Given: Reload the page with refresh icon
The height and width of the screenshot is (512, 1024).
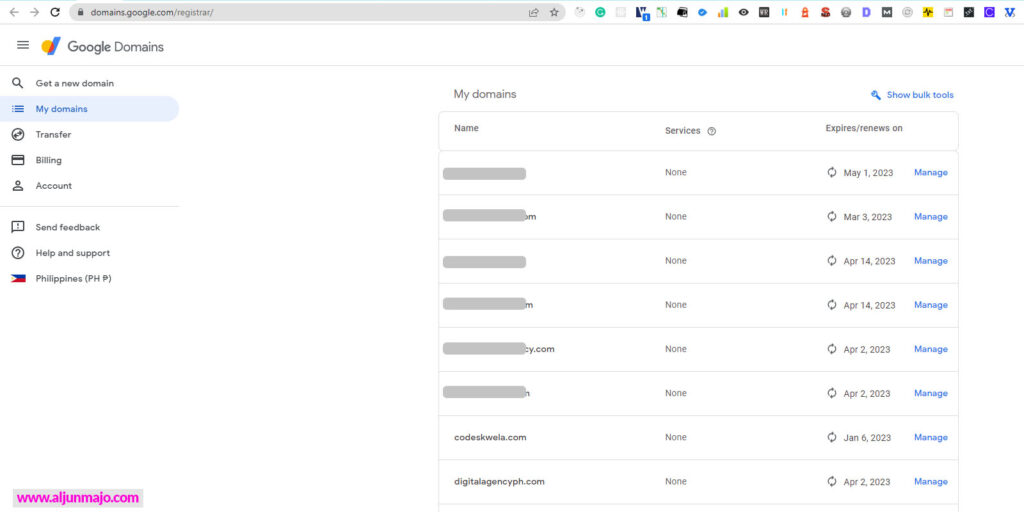Looking at the screenshot, I should tap(56, 12).
